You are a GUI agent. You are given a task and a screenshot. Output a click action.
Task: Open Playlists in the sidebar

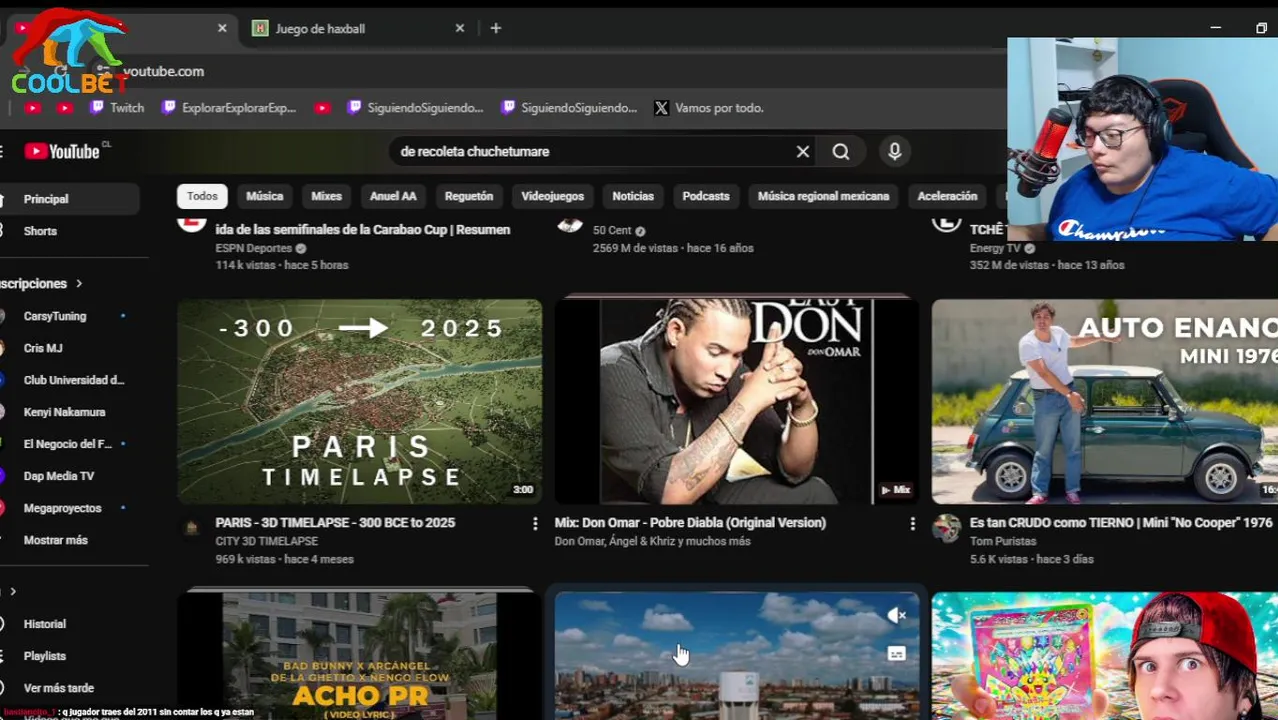[70, 656]
